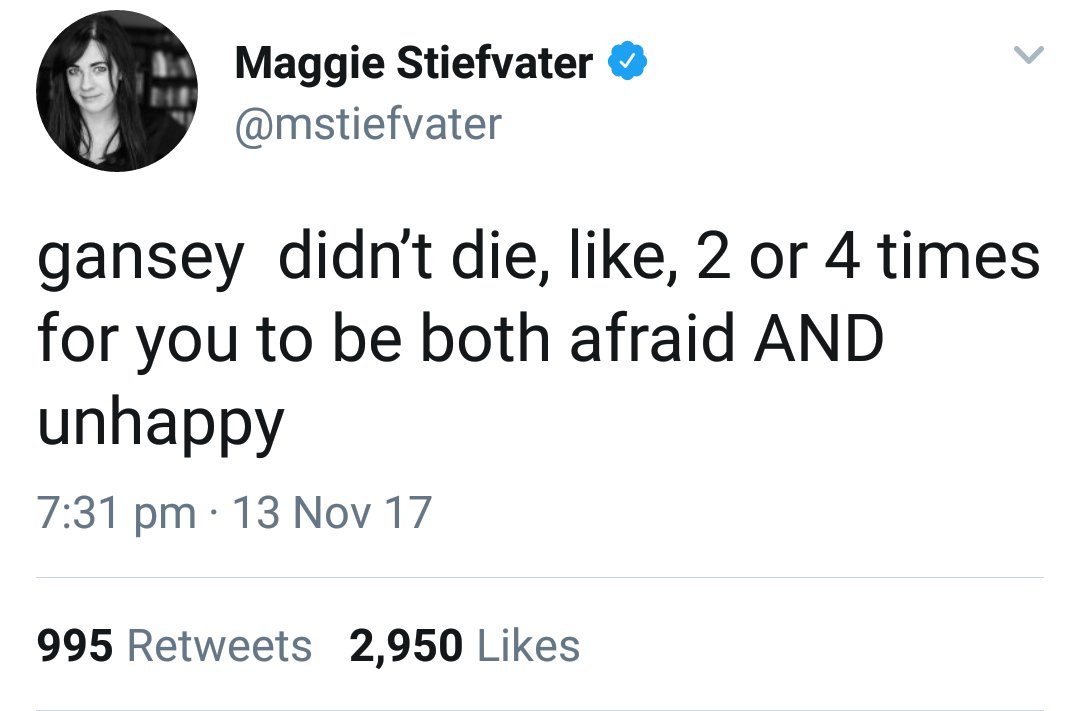Click the capitalized AND in tweet
The height and width of the screenshot is (711, 1080).
click(x=819, y=338)
